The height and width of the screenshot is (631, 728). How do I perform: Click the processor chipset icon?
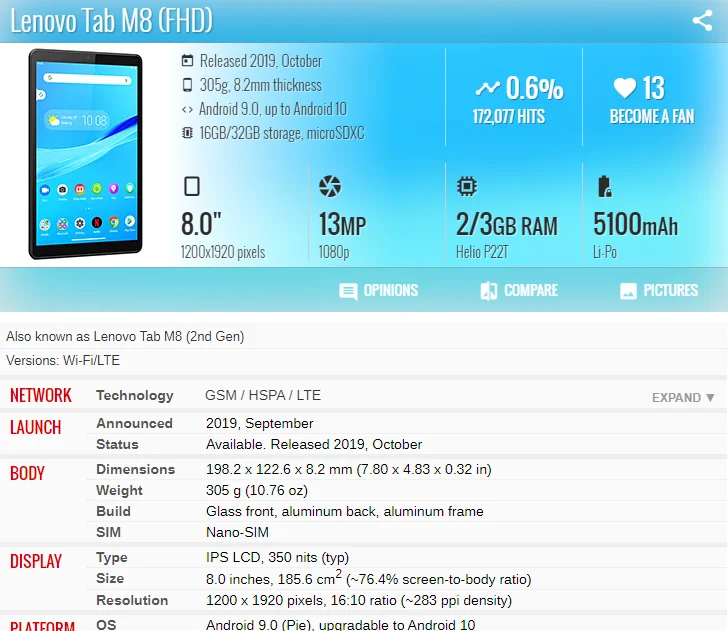pyautogui.click(x=467, y=186)
